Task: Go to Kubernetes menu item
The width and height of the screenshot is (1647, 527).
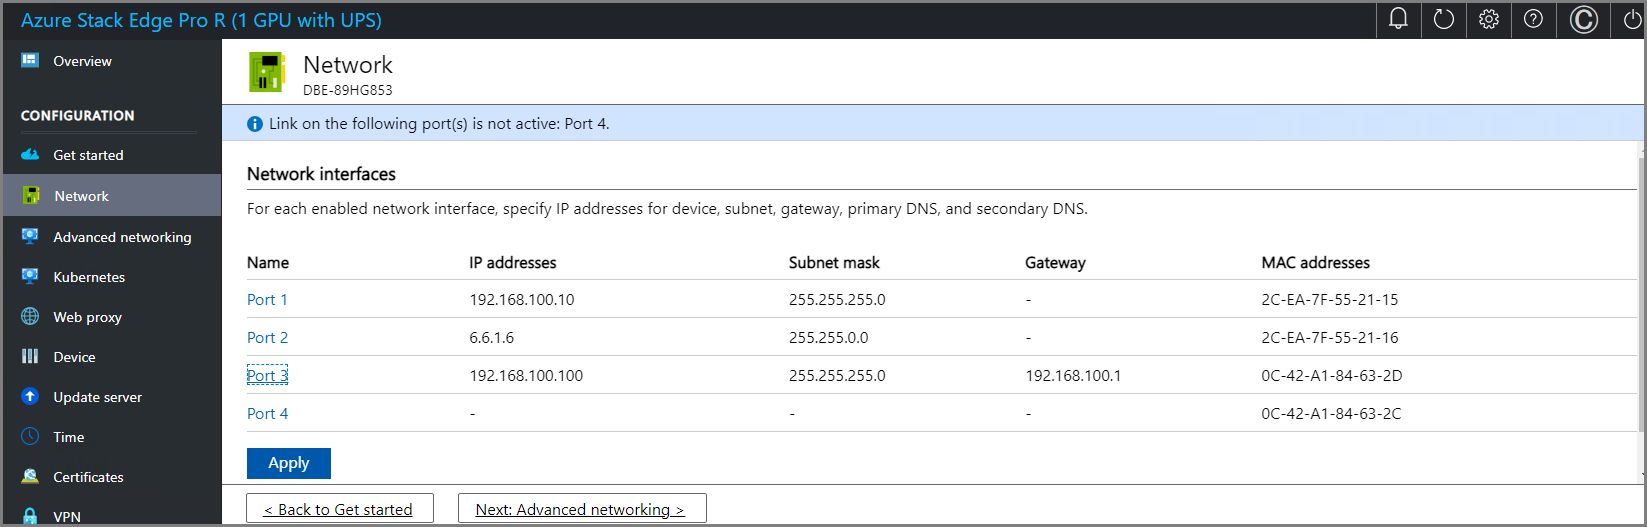Action: pyautogui.click(x=89, y=277)
